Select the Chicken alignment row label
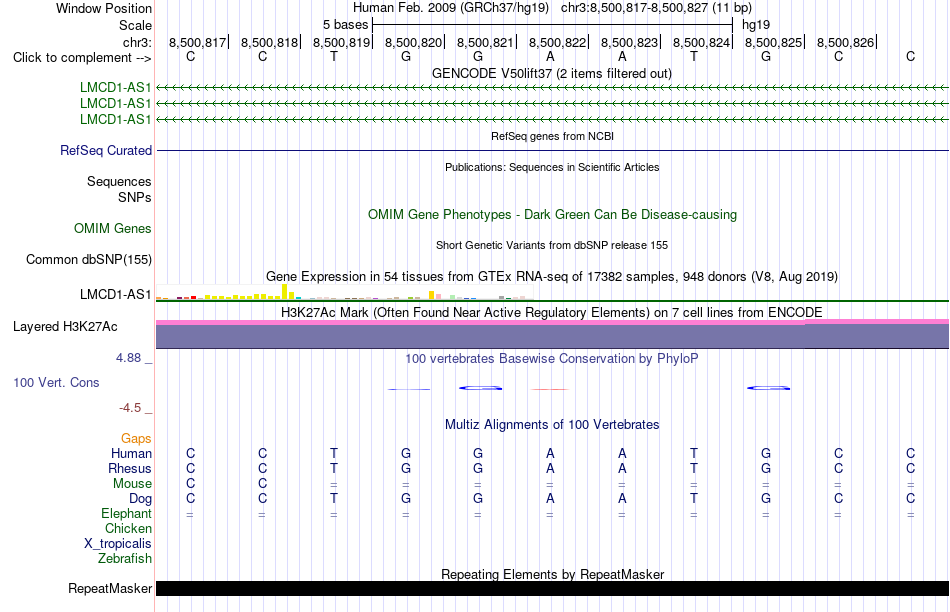This screenshot has width=950, height=612. click(128, 528)
